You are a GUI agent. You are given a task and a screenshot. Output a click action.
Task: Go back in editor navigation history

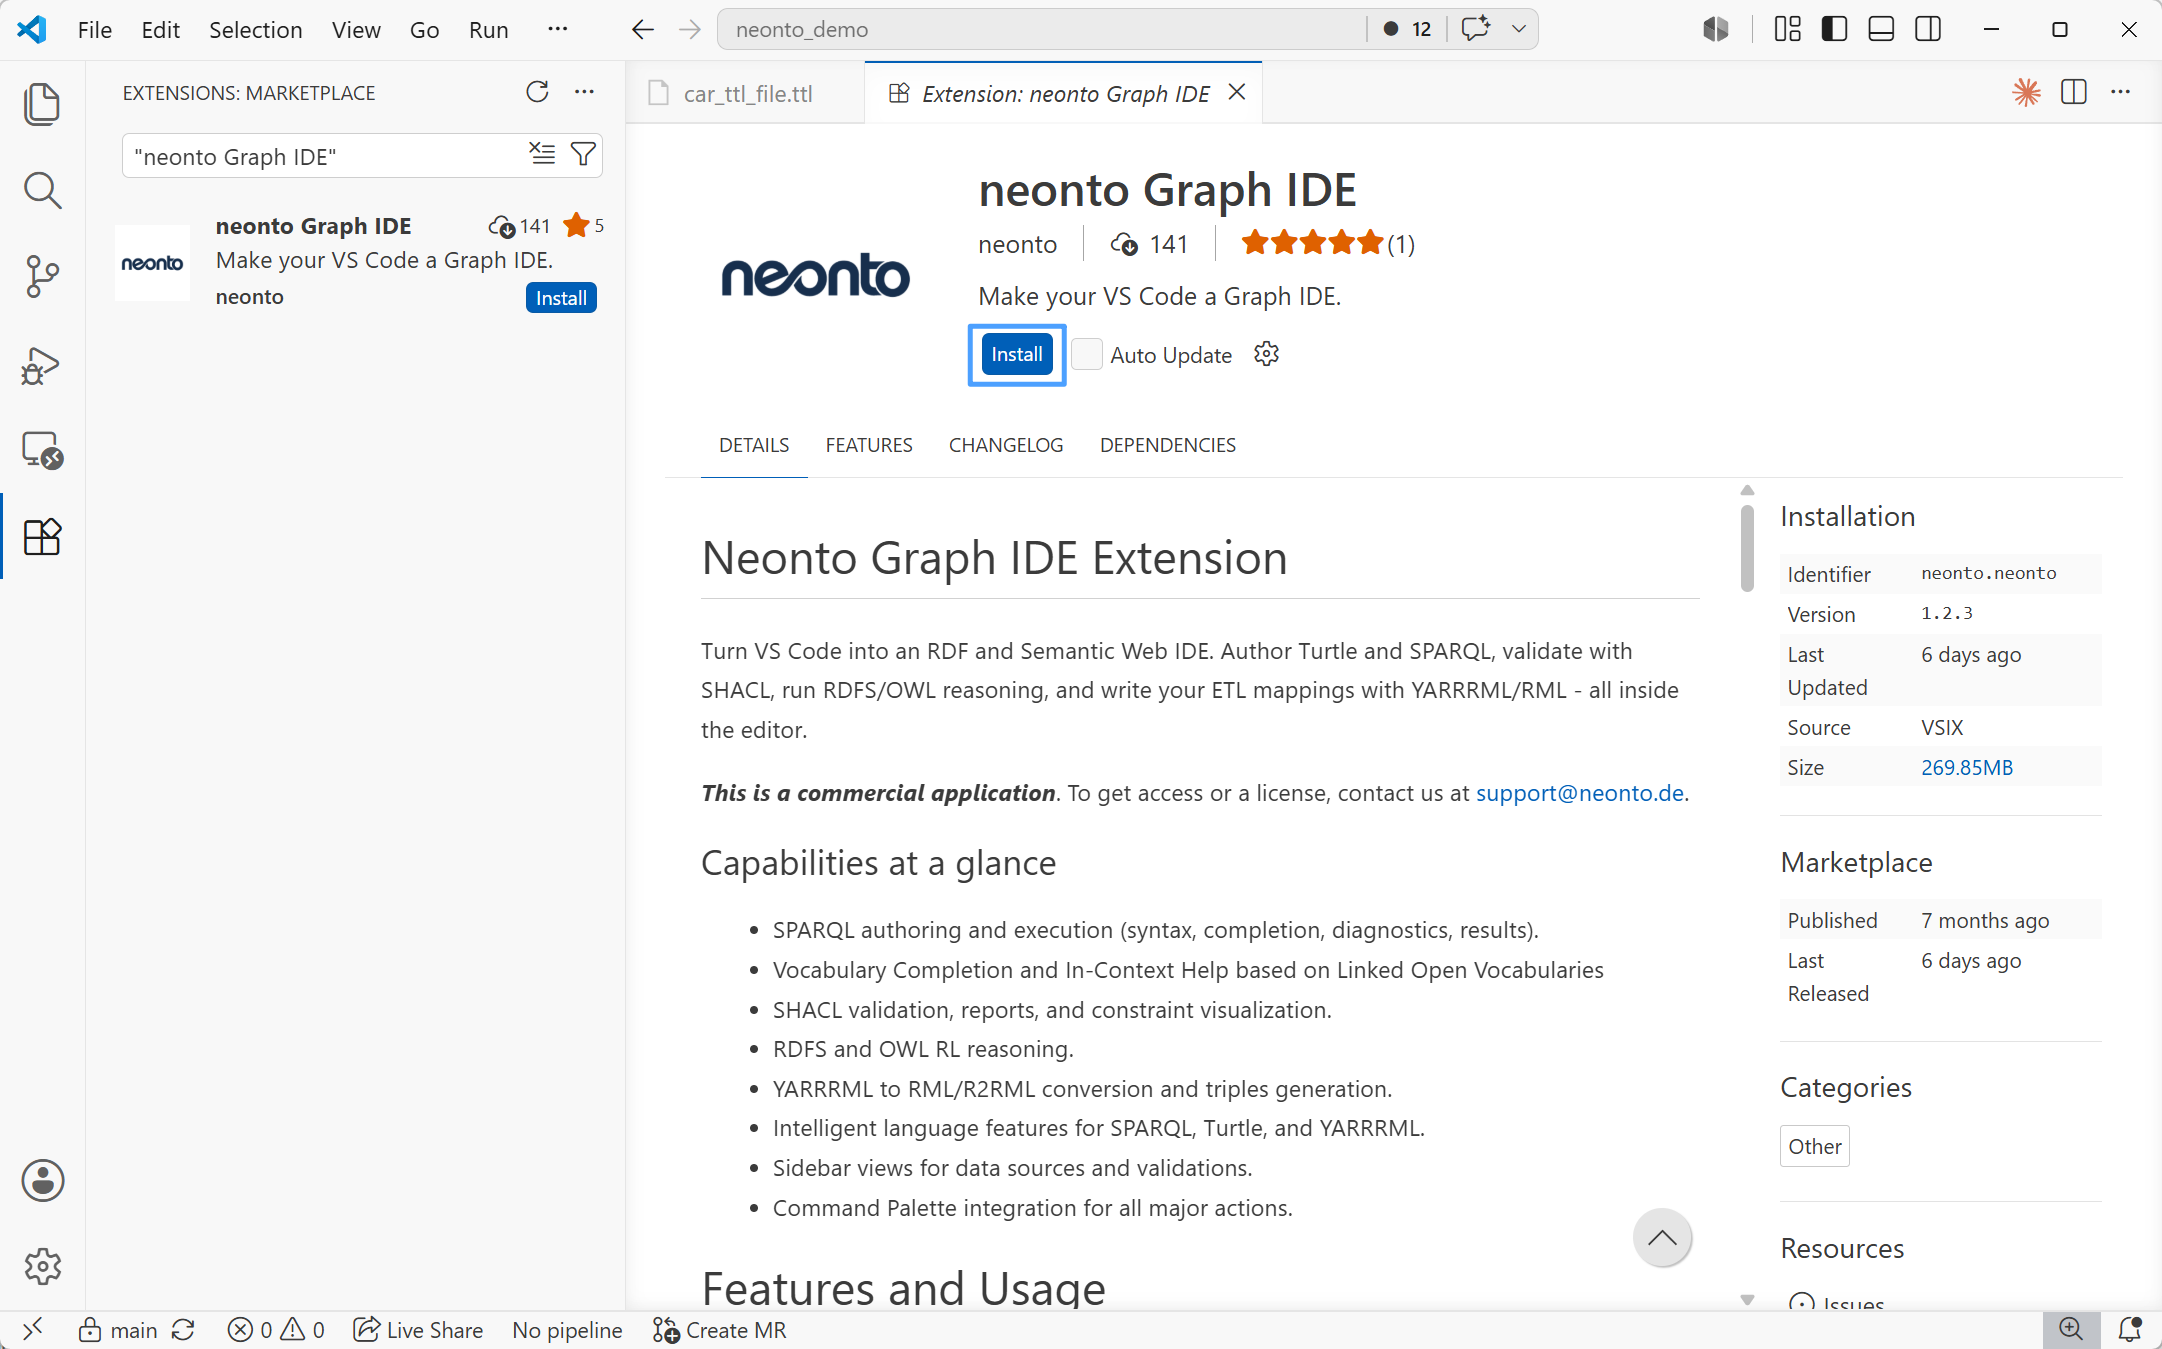642,29
